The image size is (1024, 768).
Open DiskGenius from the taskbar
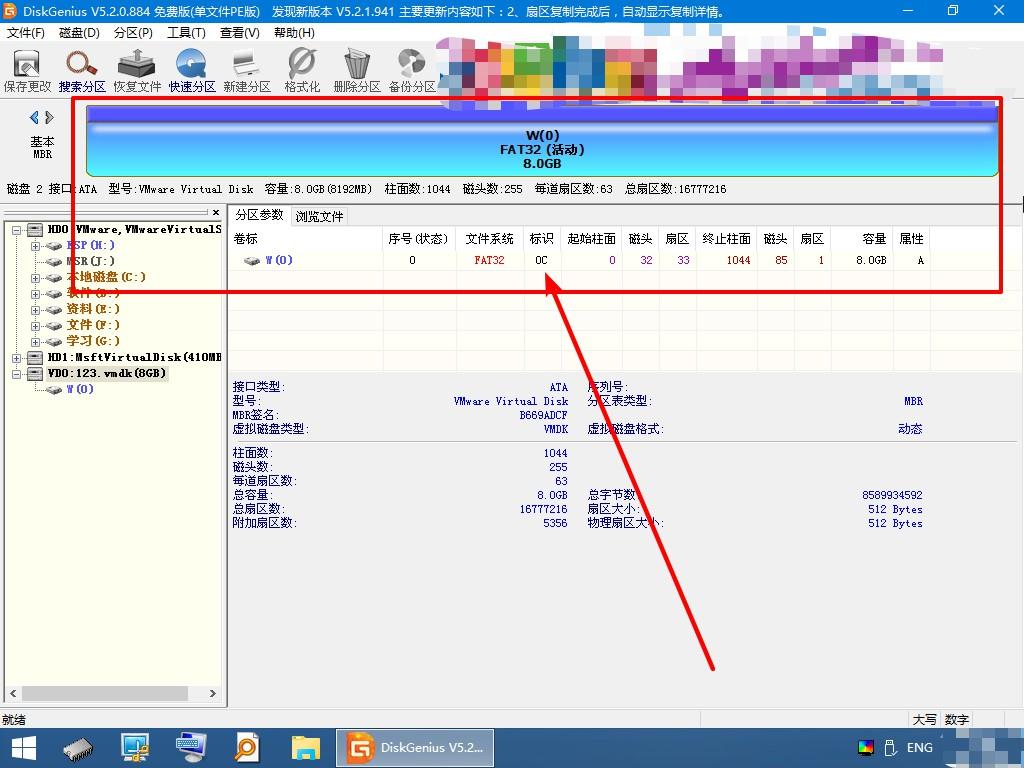click(x=414, y=747)
